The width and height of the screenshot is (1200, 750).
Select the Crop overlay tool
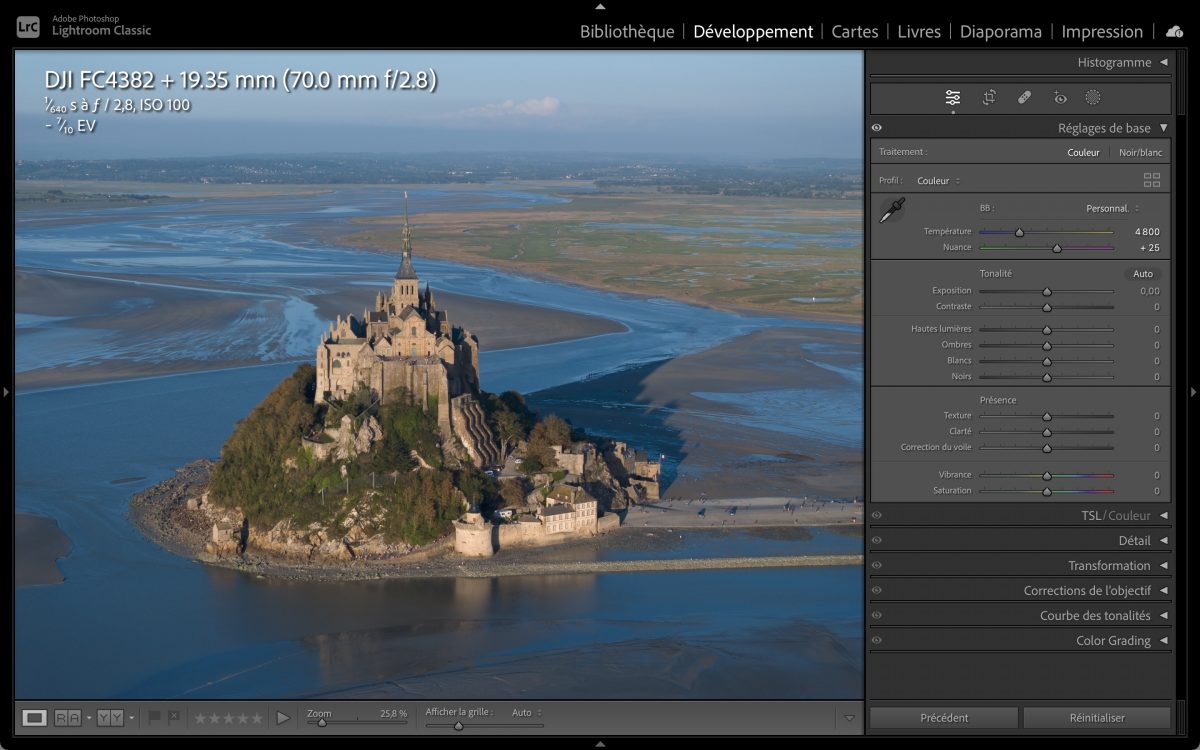click(x=989, y=97)
